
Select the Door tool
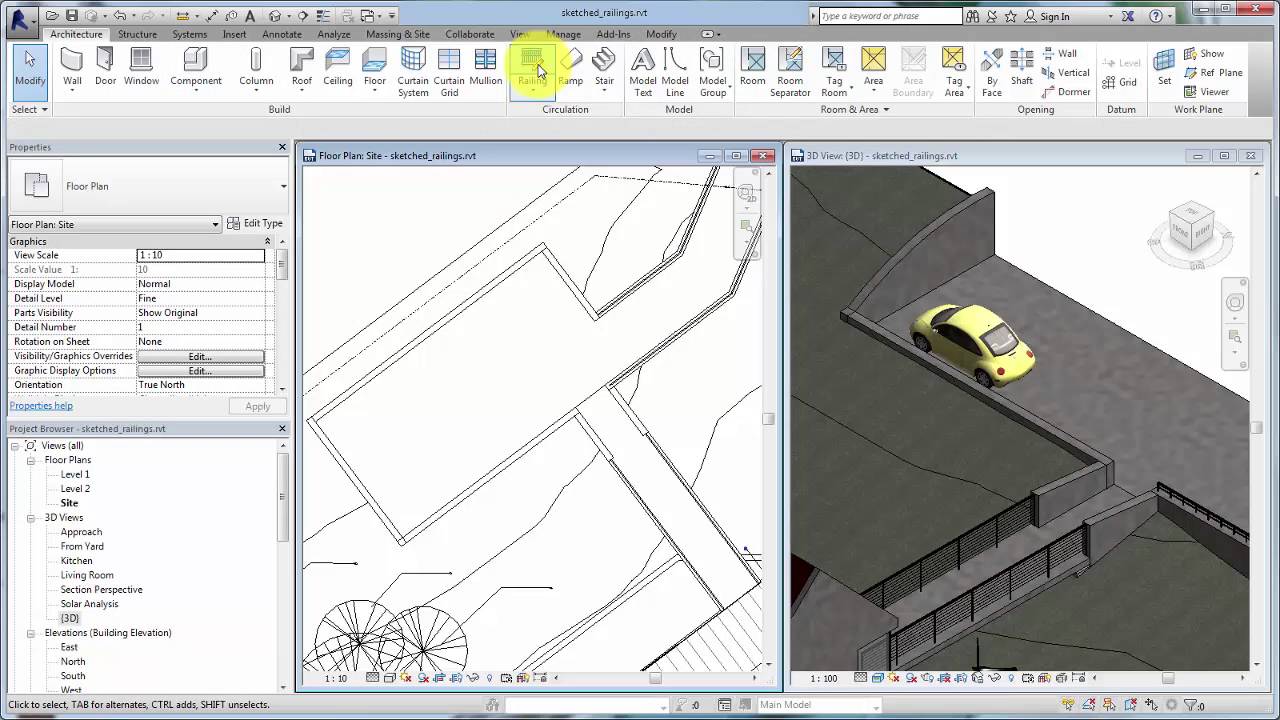(105, 68)
